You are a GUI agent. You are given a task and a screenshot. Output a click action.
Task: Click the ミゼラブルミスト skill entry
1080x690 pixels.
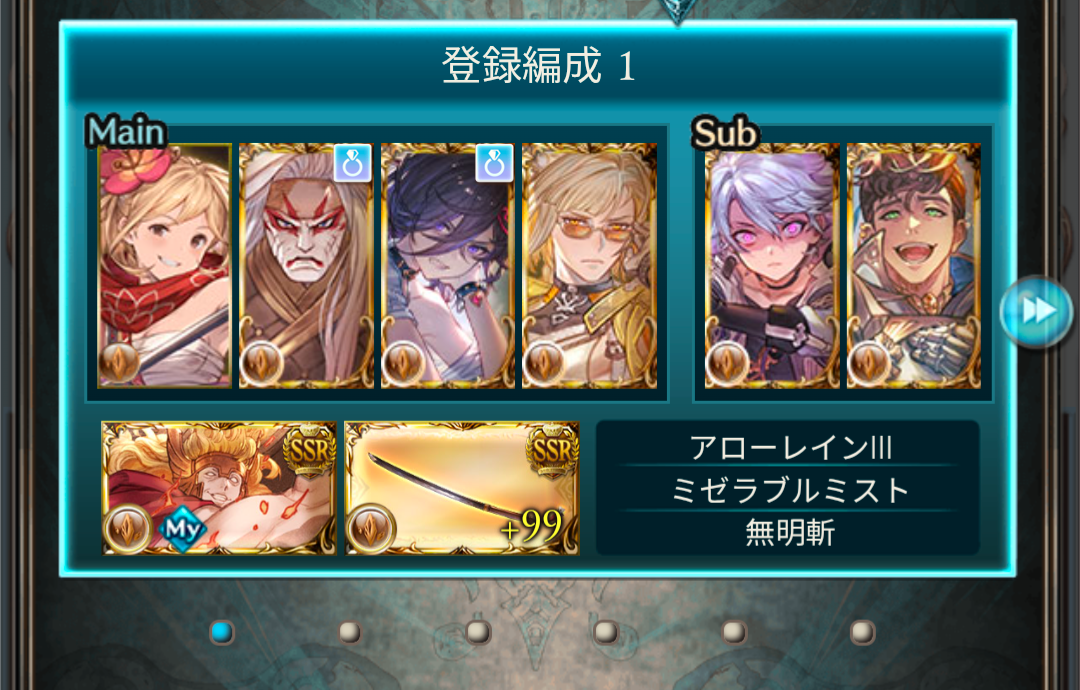(789, 490)
